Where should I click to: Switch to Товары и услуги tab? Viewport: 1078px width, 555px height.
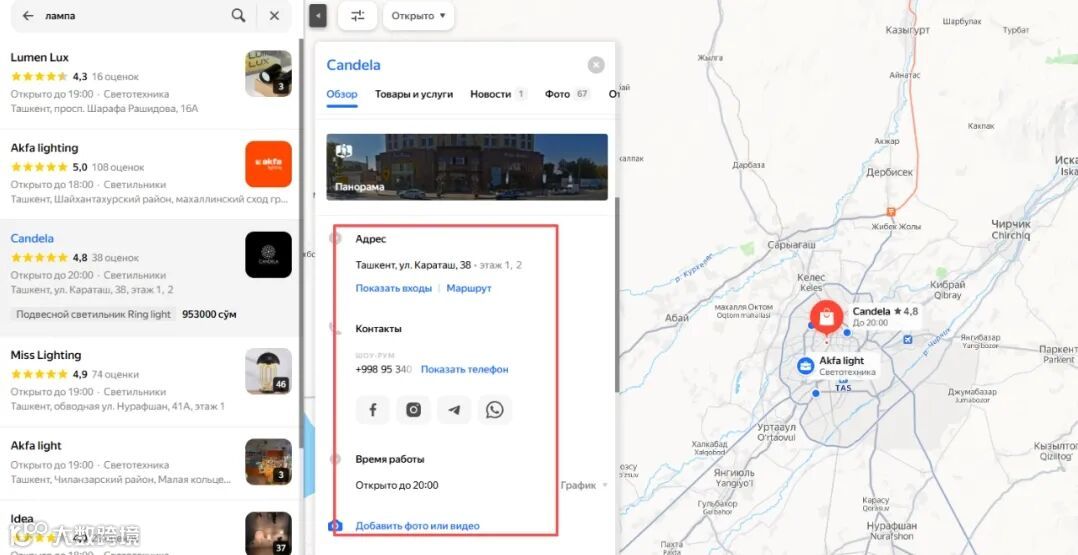point(414,94)
